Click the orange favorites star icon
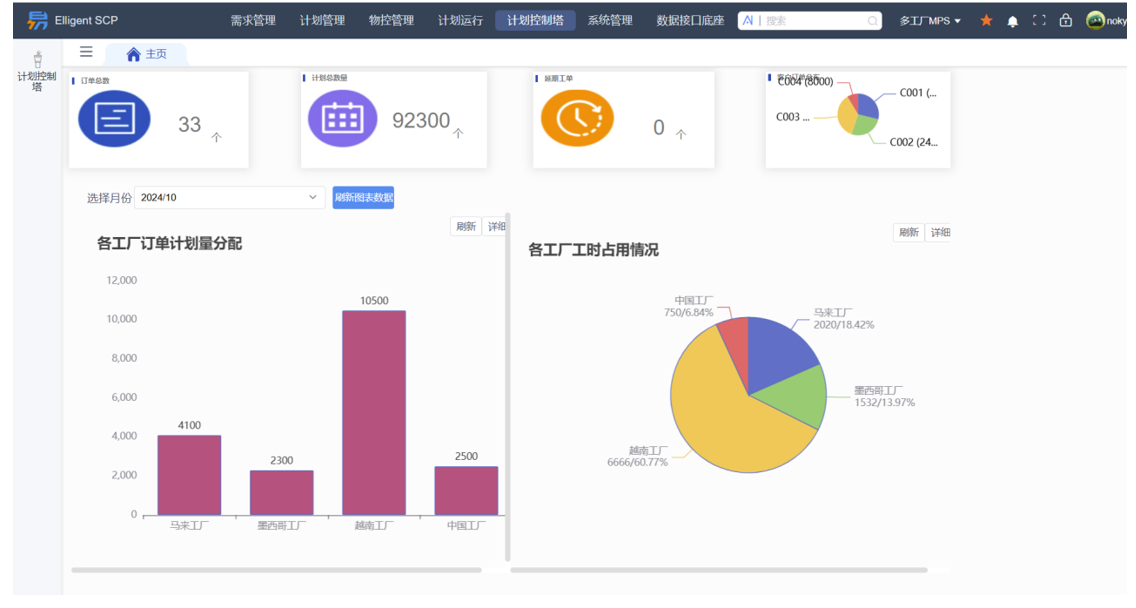The image size is (1136, 608). [986, 20]
